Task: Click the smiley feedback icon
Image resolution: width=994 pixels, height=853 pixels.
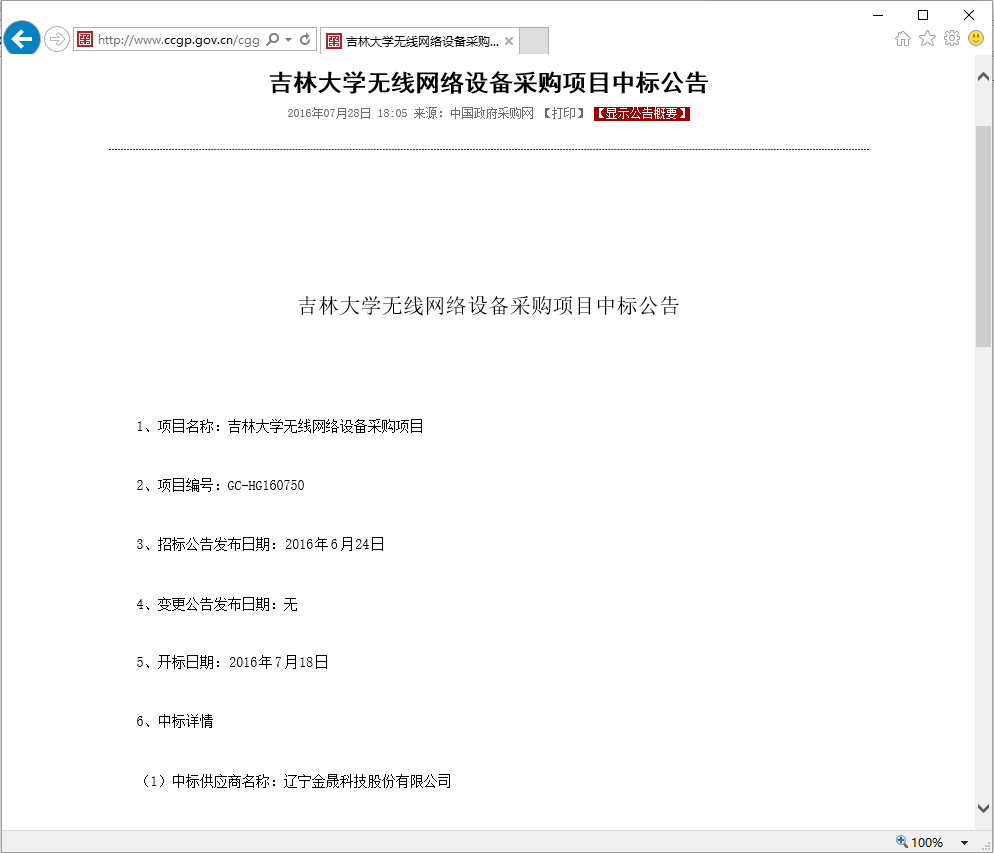Action: click(976, 38)
